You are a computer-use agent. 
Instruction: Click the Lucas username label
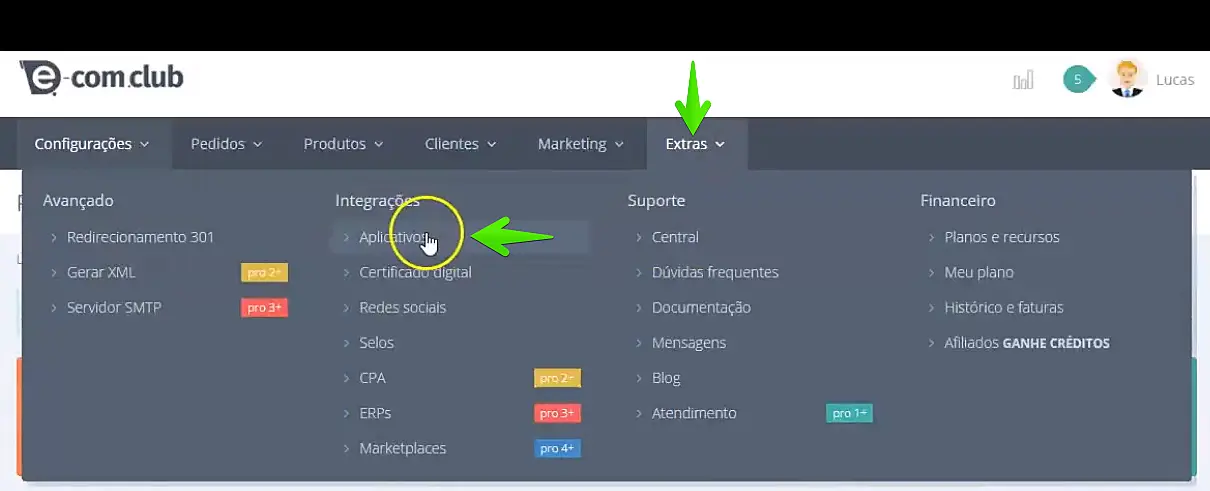tap(1175, 80)
